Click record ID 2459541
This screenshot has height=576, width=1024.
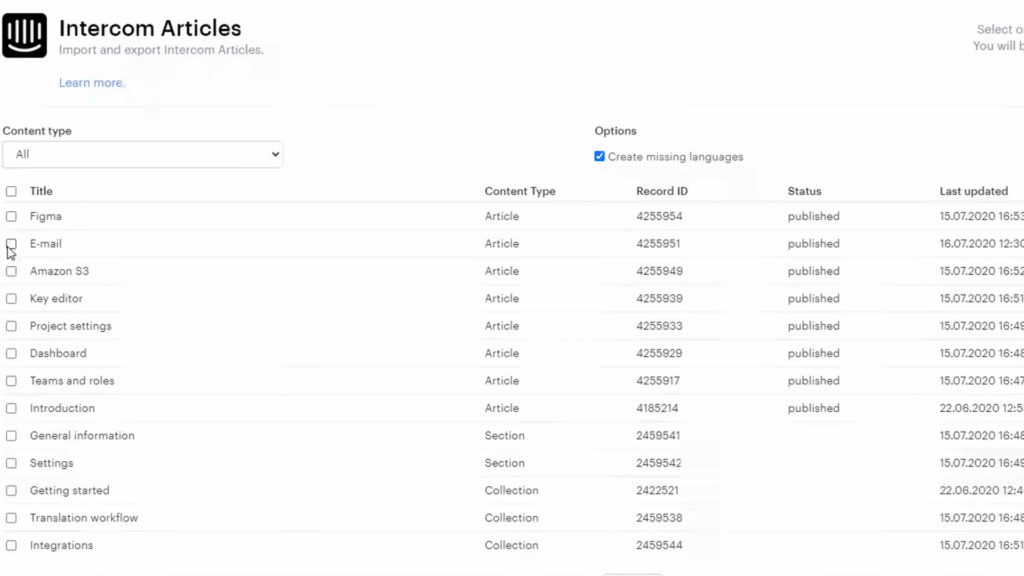point(658,436)
